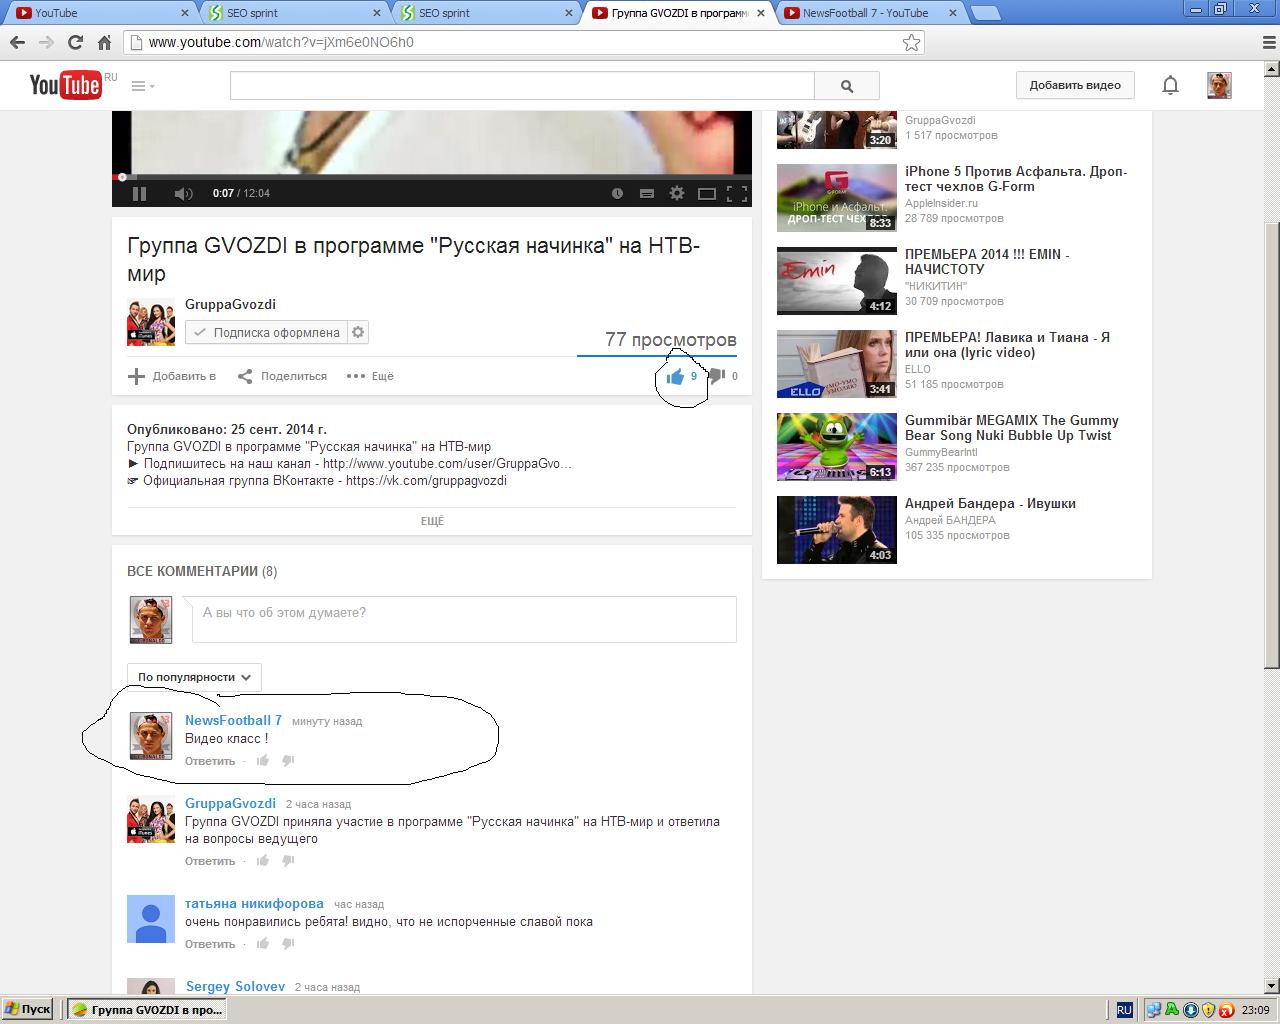Click the magnifier search button

(847, 85)
